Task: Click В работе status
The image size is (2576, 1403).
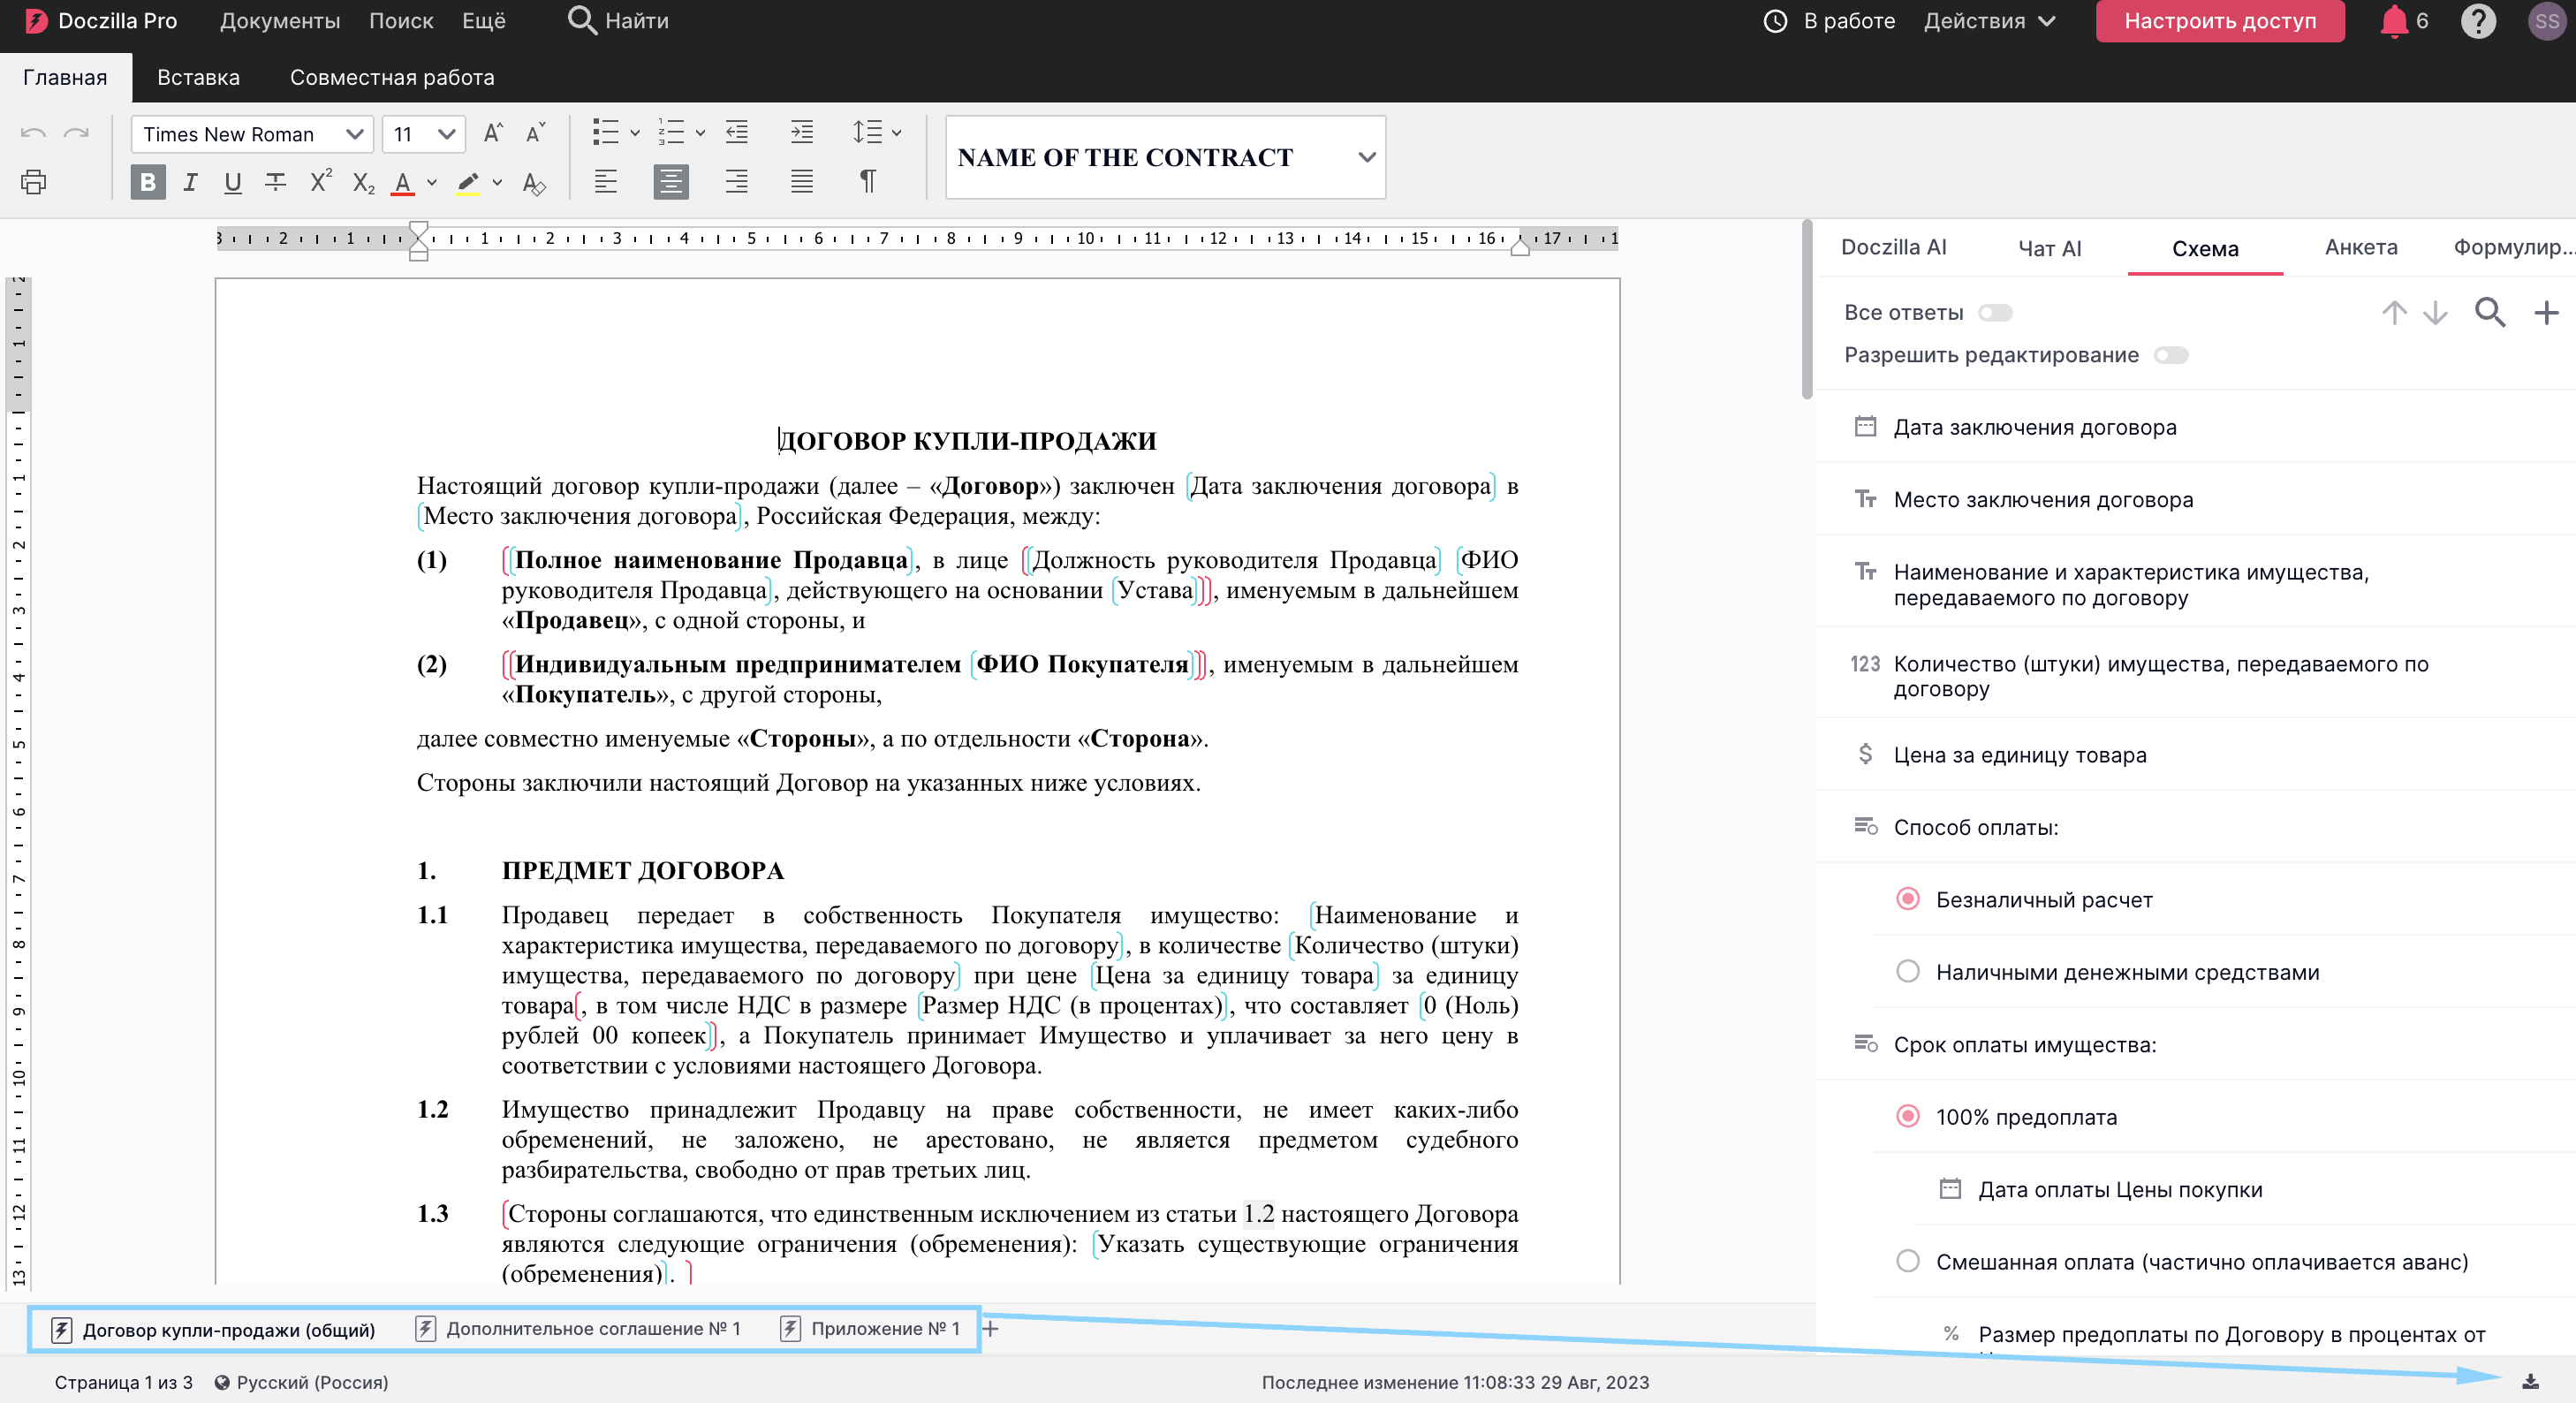Action: pos(1830,21)
